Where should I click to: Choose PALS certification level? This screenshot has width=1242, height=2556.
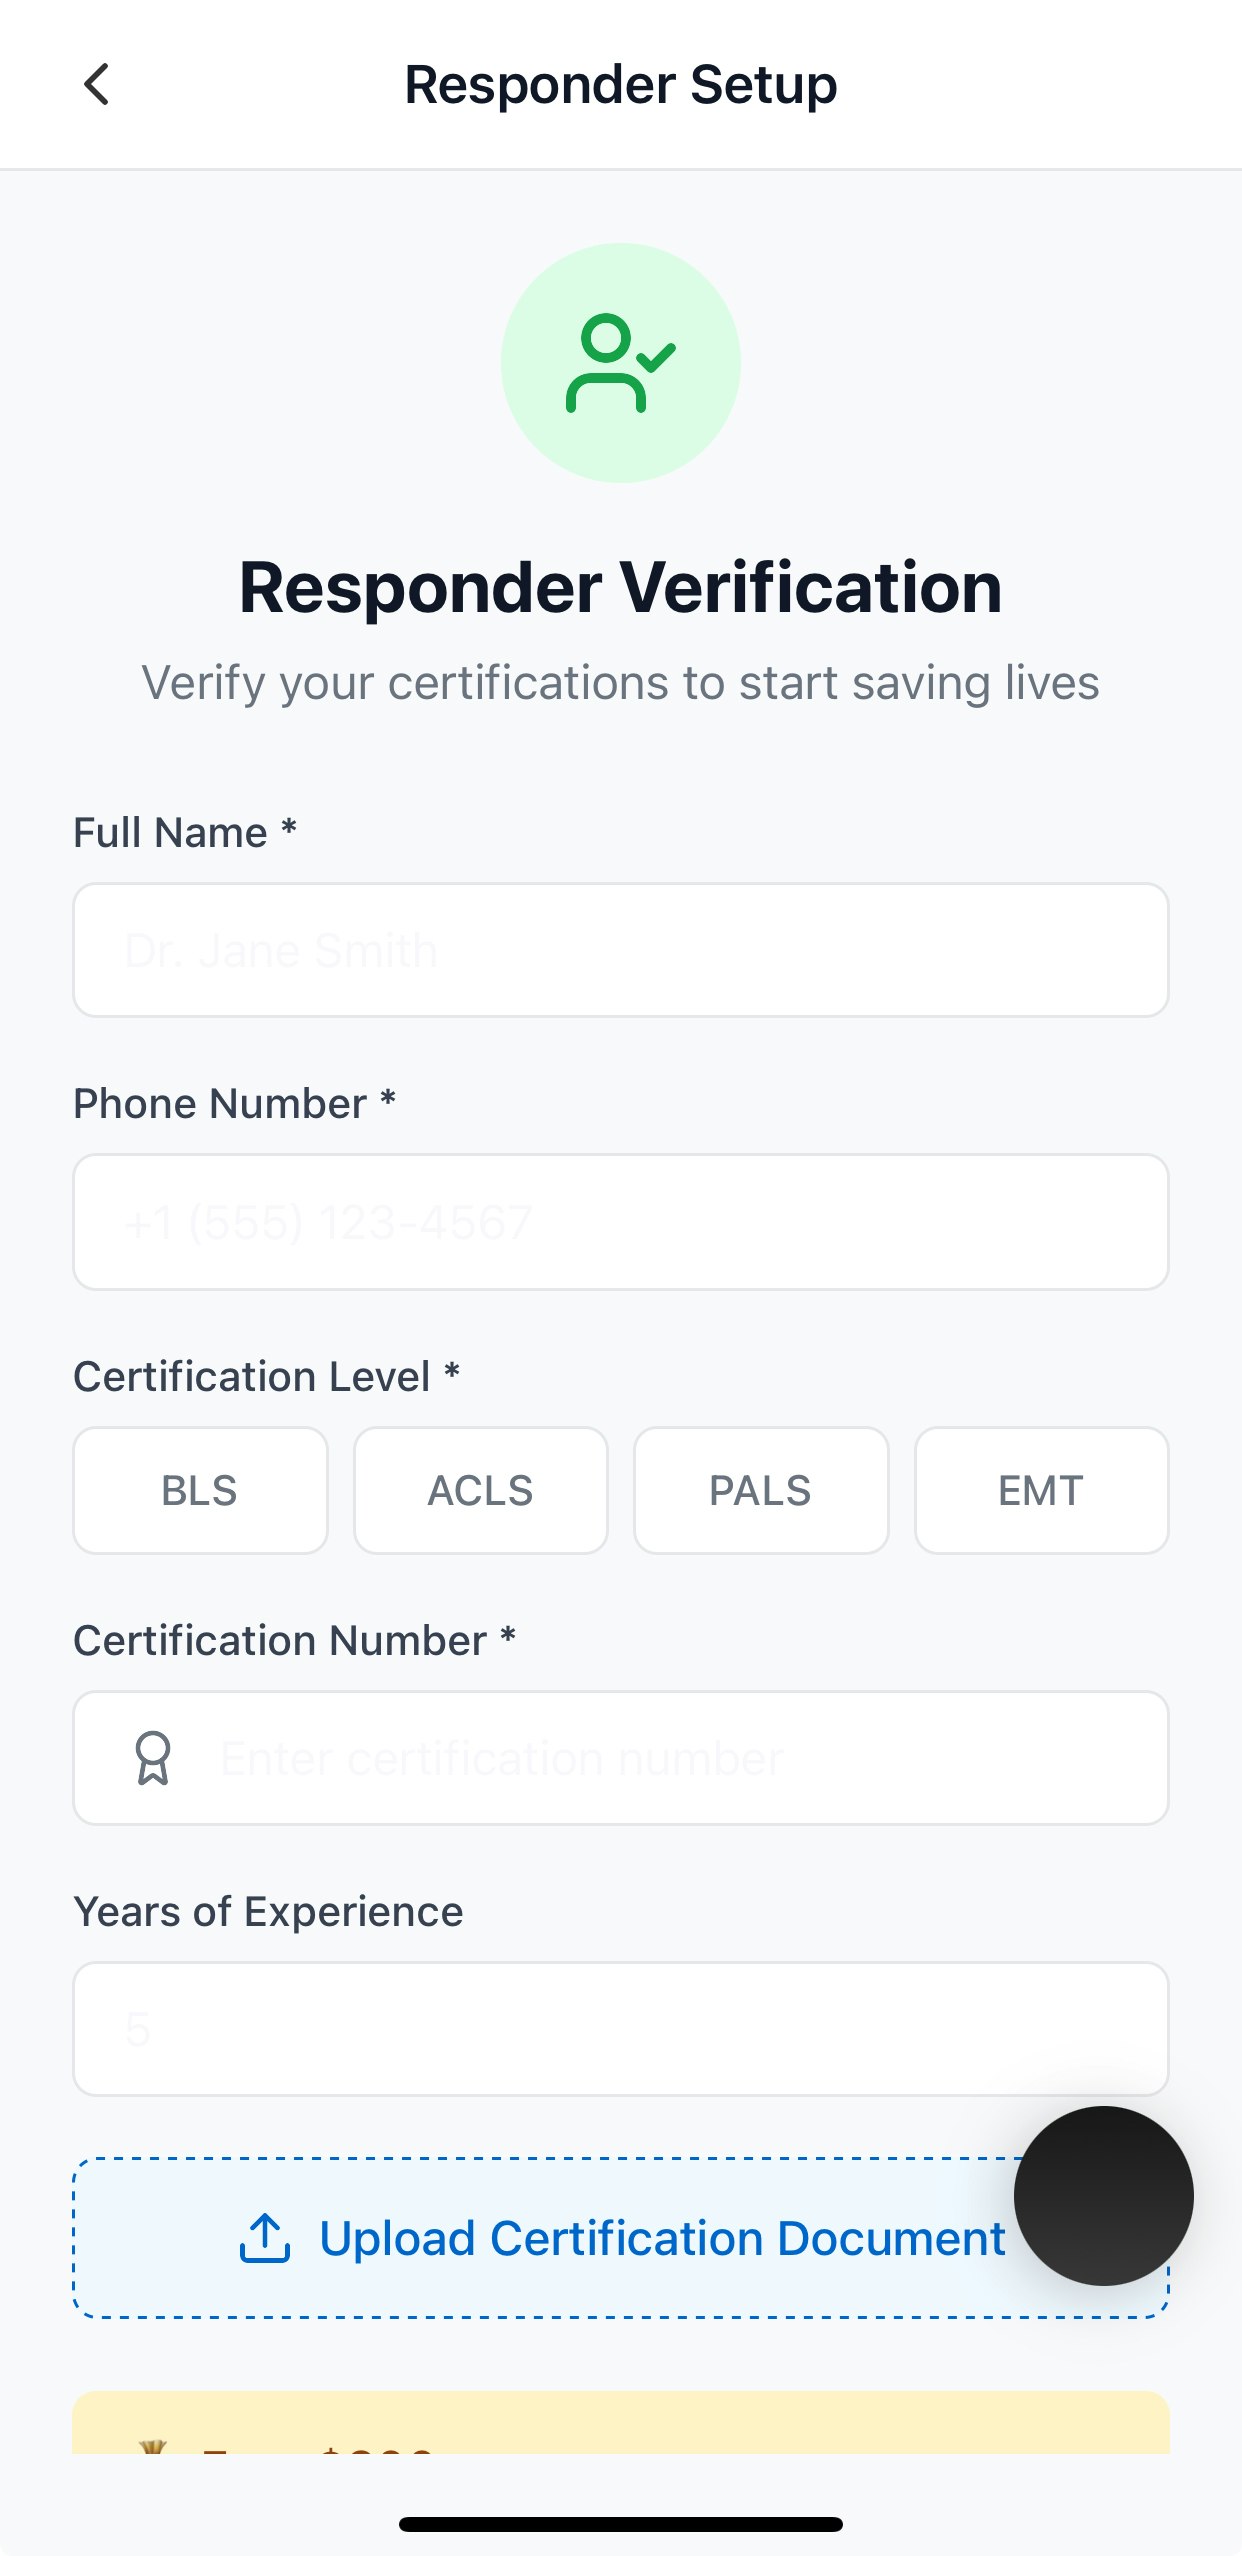pos(760,1490)
